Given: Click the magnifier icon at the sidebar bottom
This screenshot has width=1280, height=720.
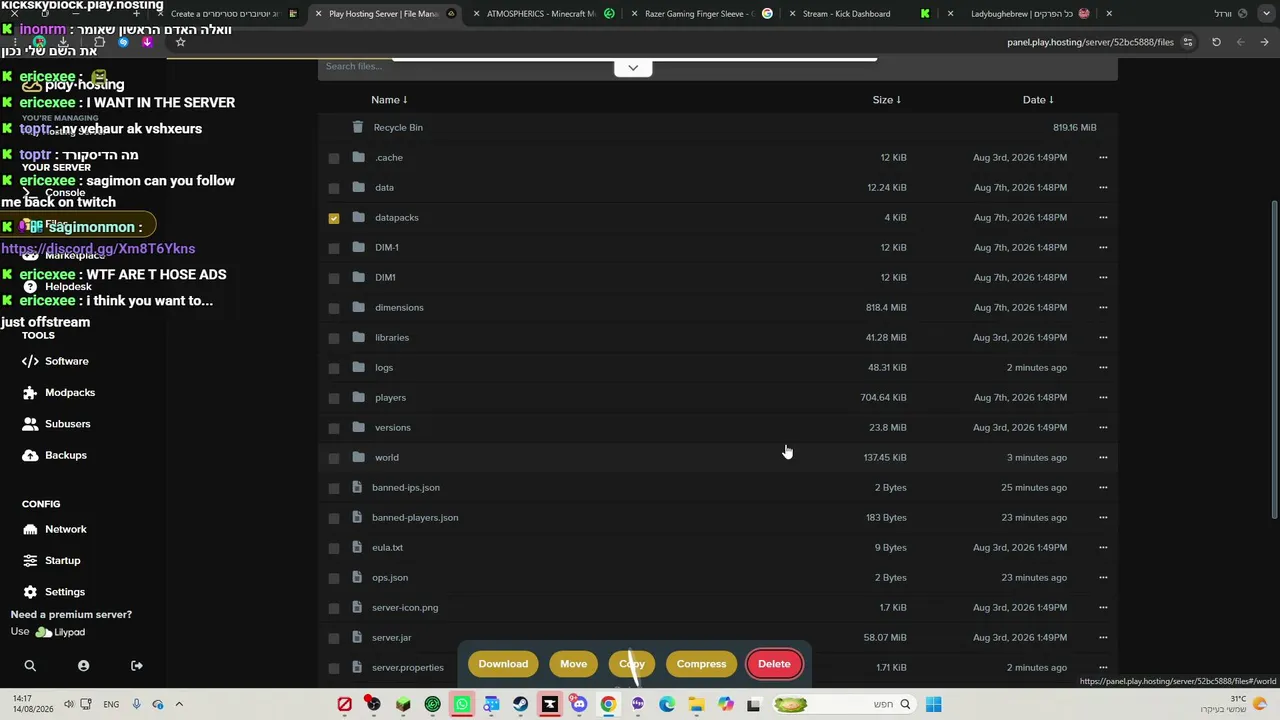Looking at the screenshot, I should pyautogui.click(x=30, y=666).
